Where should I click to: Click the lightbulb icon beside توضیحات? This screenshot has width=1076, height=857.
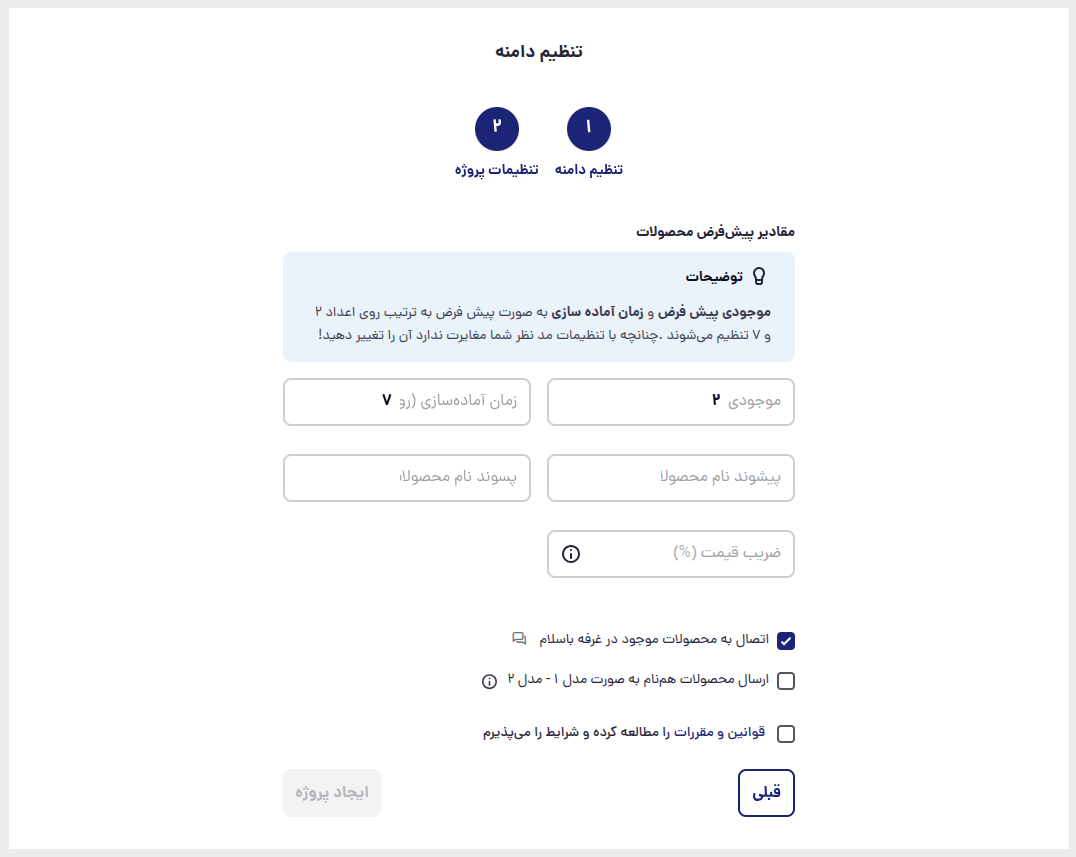coord(758,276)
